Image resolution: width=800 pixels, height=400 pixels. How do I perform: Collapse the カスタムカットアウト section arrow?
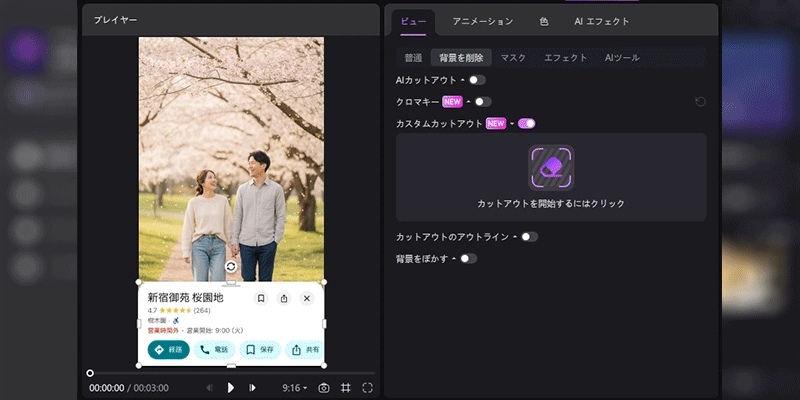tap(512, 123)
